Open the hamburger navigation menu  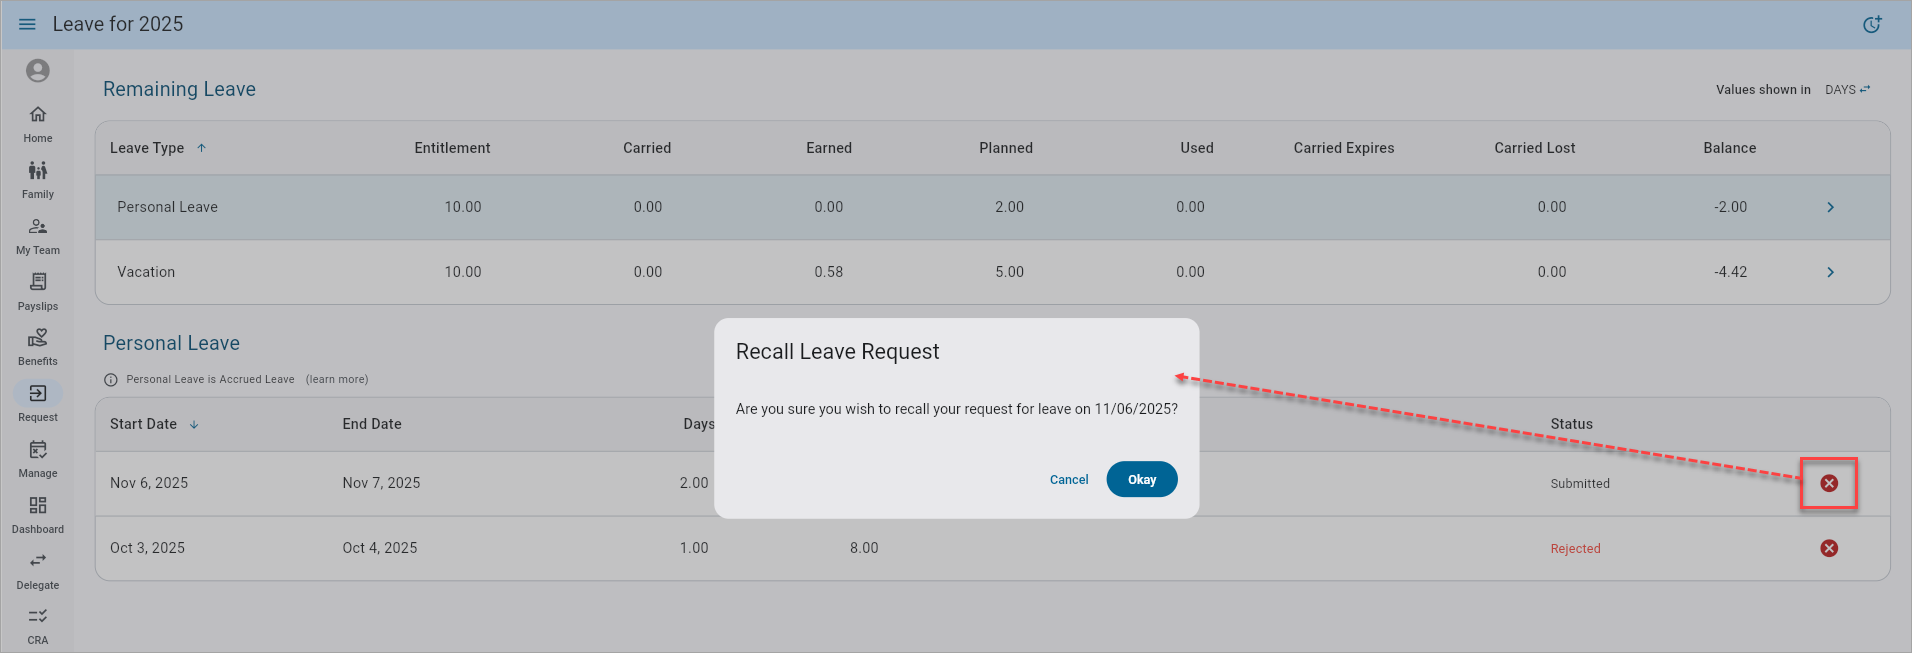tap(27, 24)
